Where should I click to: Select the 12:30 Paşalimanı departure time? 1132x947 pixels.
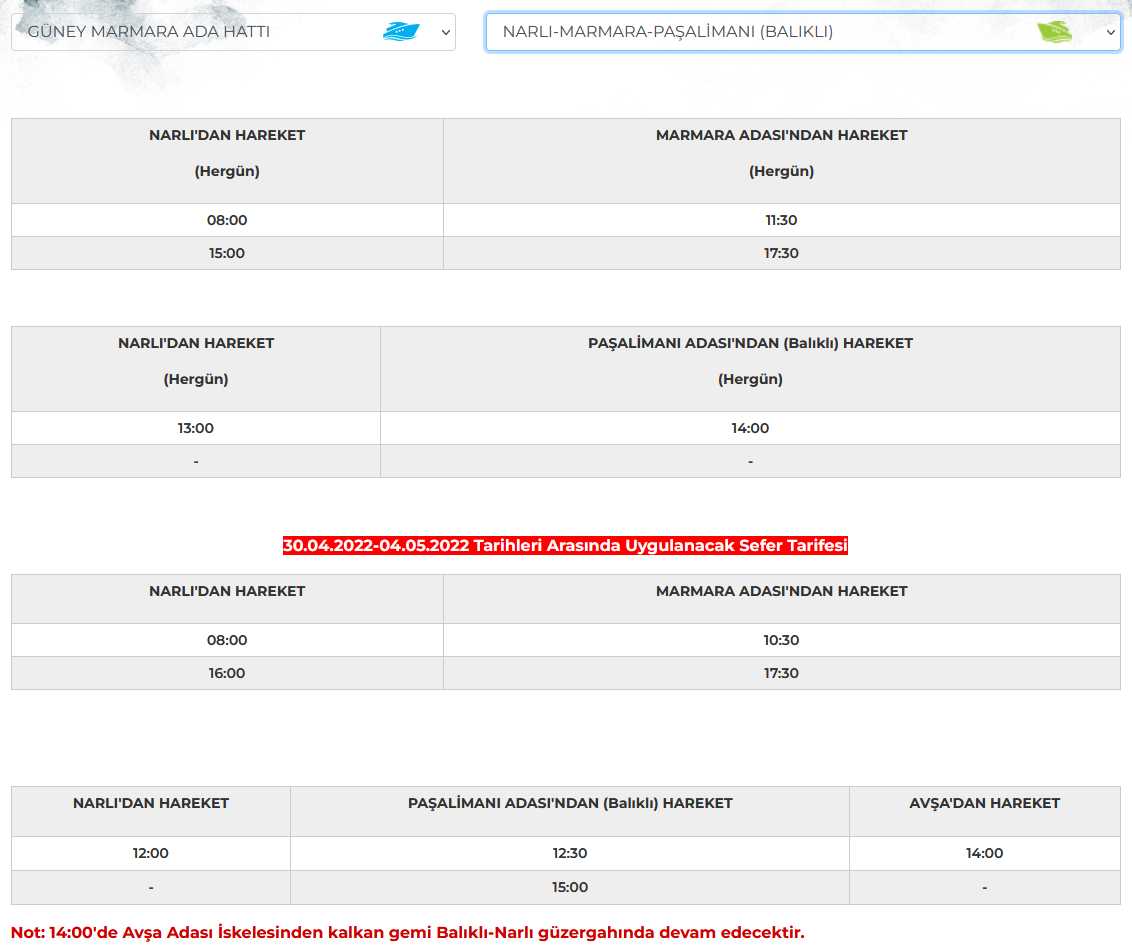point(570,853)
